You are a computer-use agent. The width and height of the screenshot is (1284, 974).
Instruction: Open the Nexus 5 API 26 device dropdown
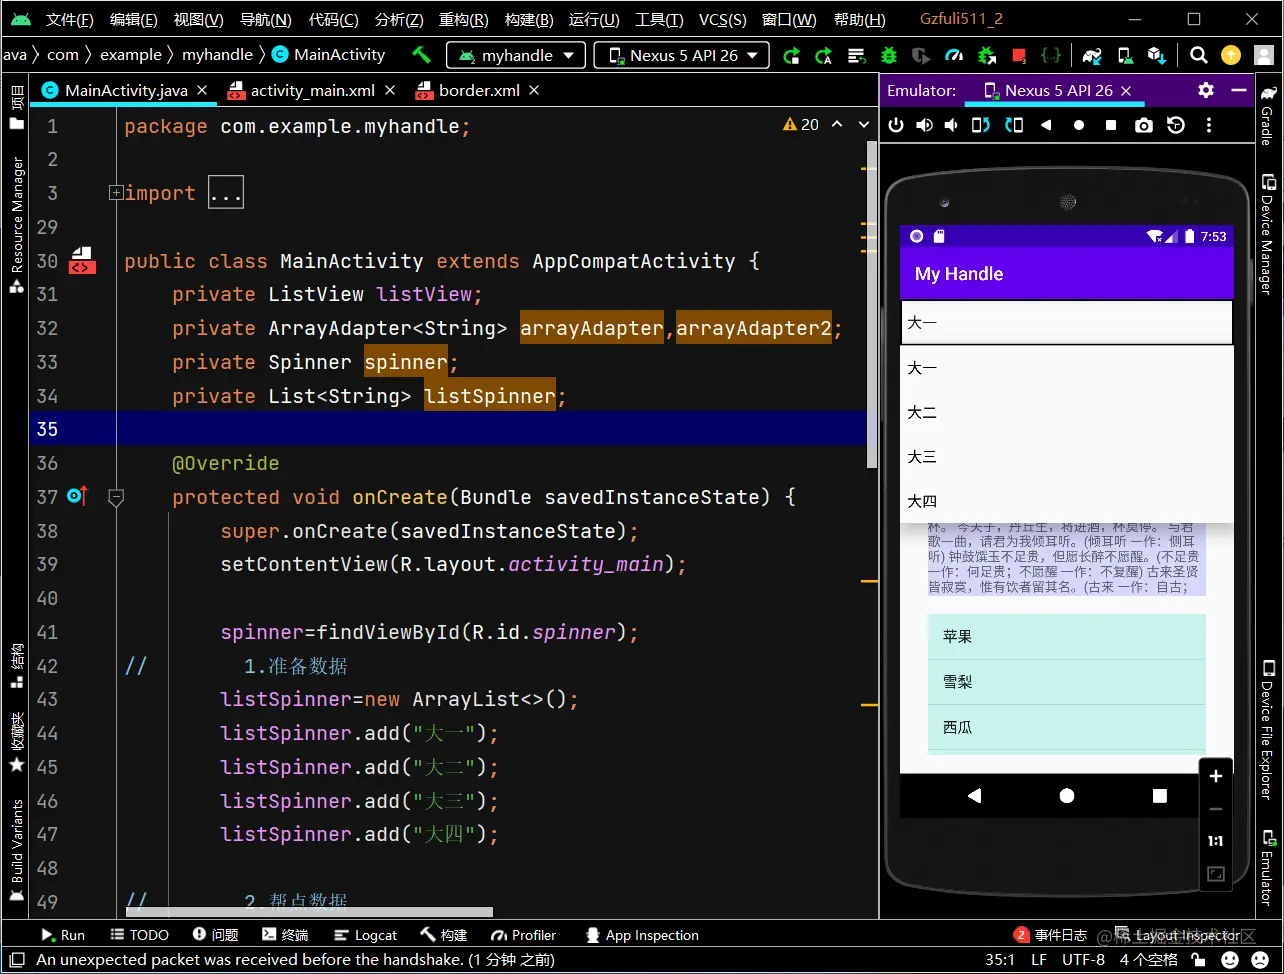tap(682, 55)
